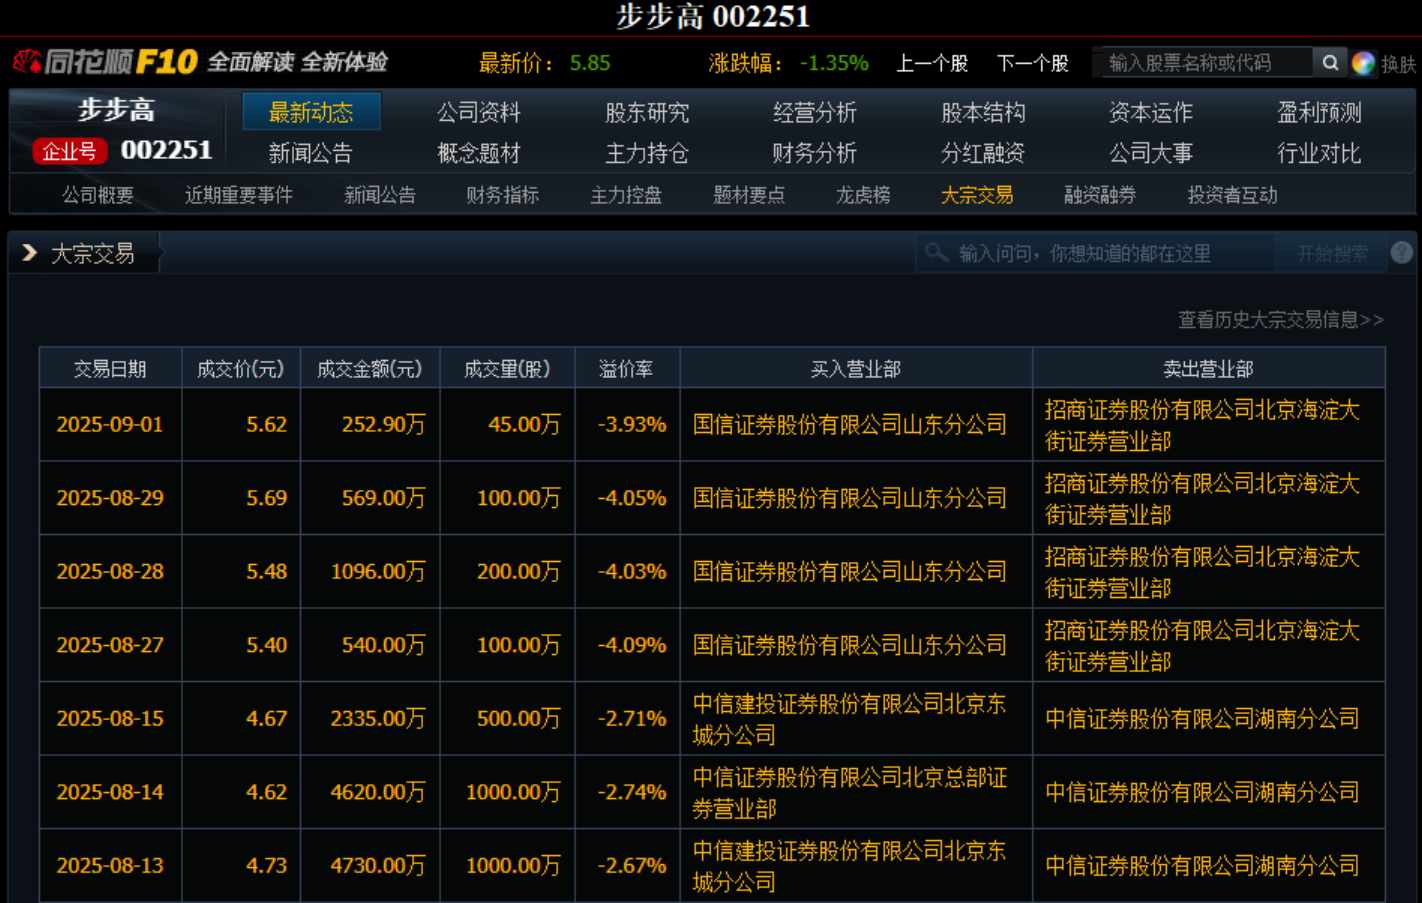Switch to 公司大事 tab
This screenshot has width=1422, height=903.
tap(1151, 153)
